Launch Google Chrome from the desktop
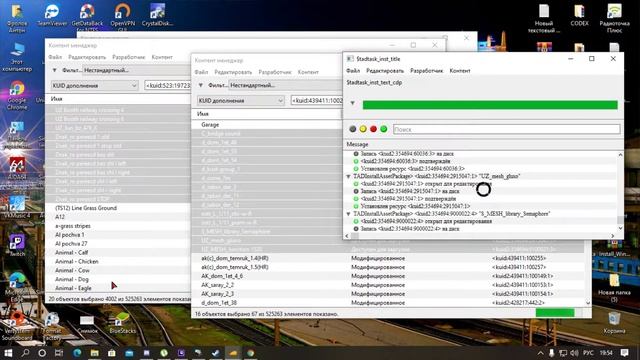The height and width of the screenshot is (360, 640). click(17, 96)
